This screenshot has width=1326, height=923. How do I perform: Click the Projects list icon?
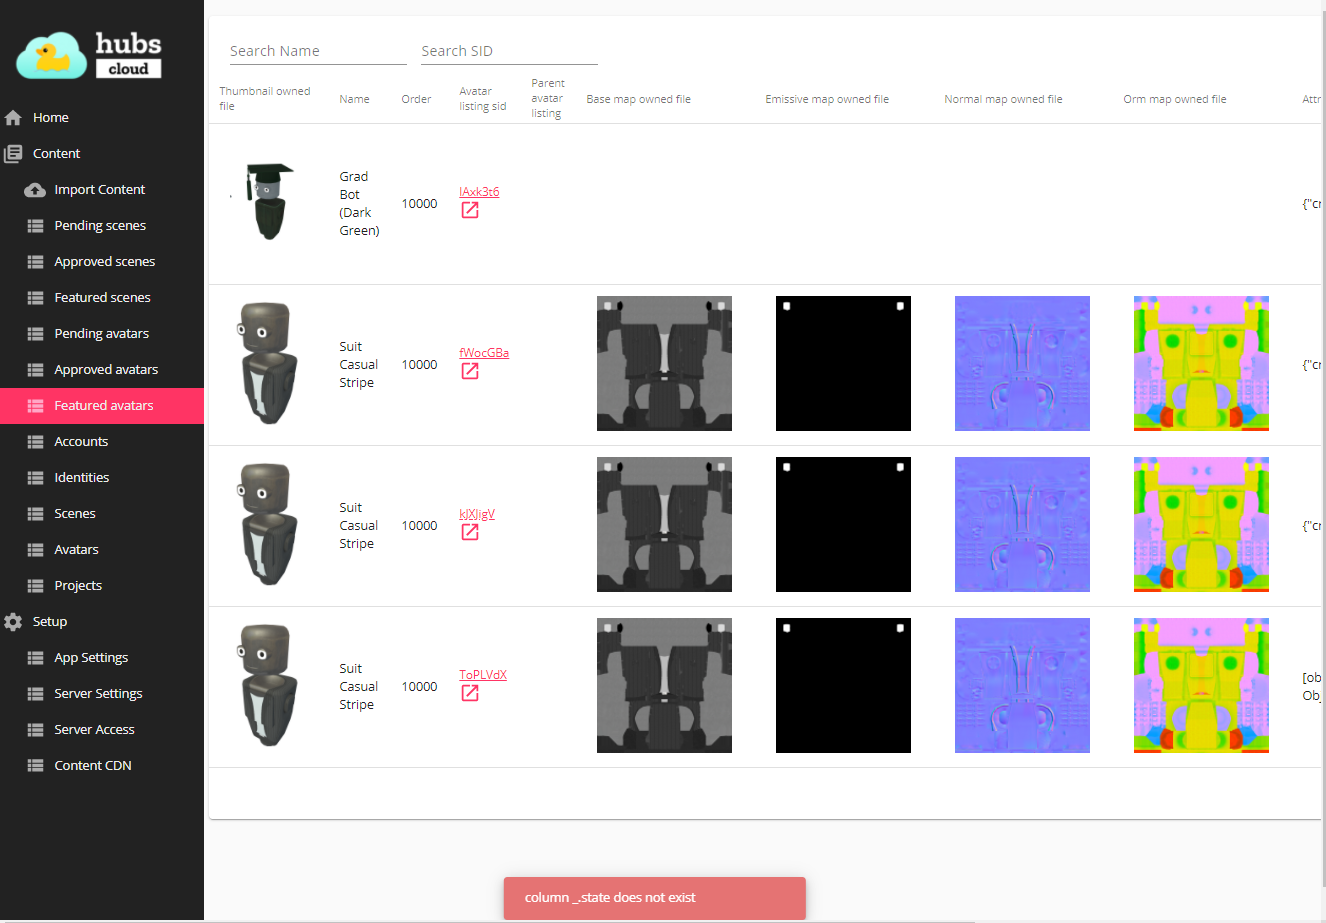[35, 586]
